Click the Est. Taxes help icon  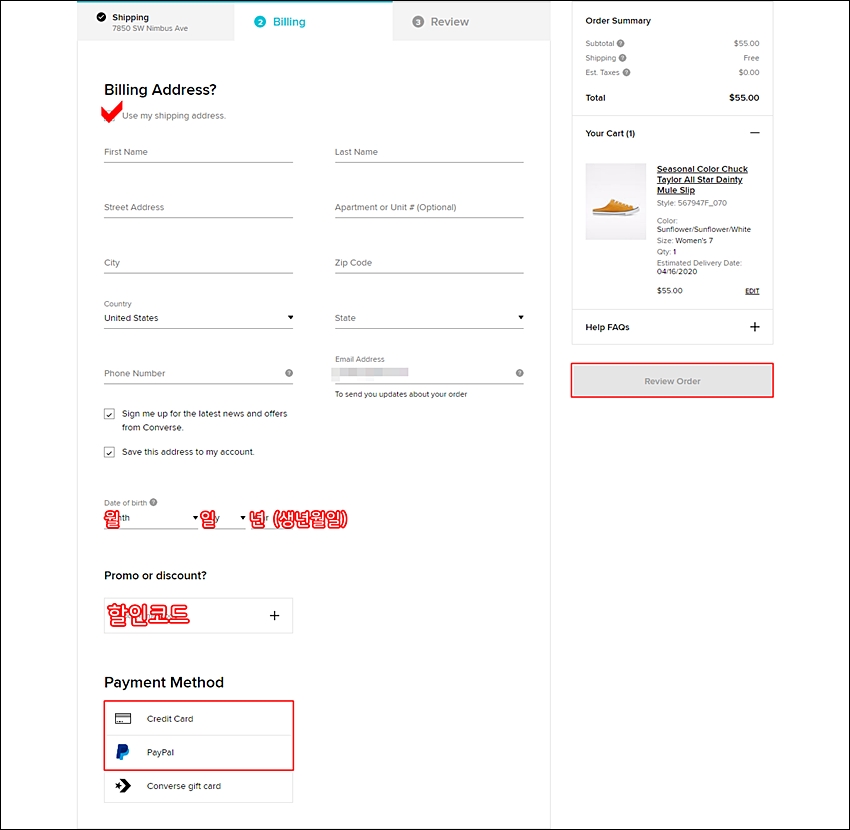coord(626,73)
